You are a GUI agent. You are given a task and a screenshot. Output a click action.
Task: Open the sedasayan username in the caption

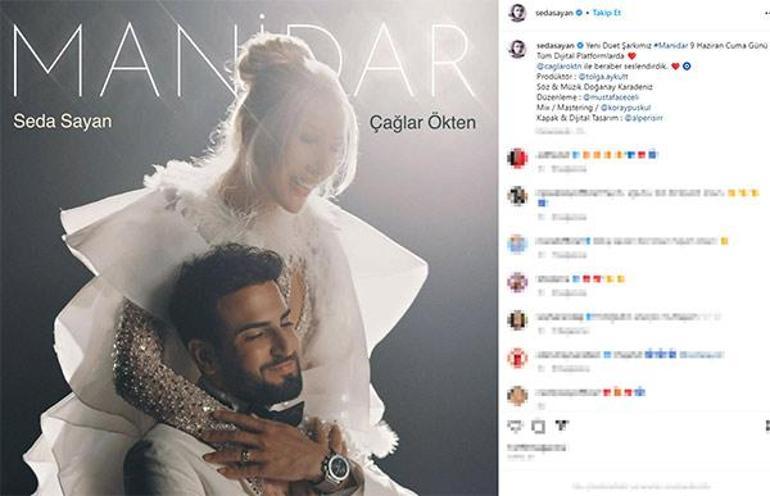(555, 45)
